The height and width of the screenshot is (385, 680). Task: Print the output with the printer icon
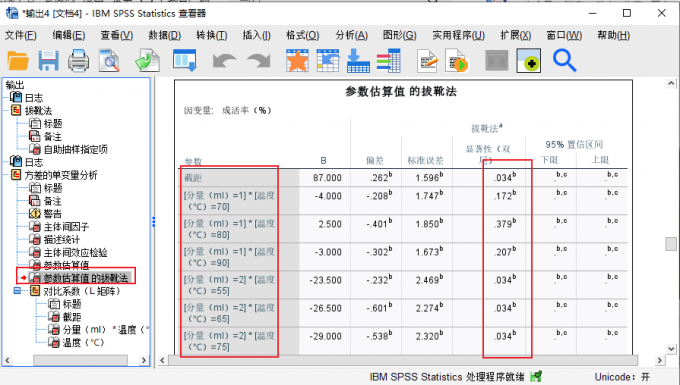pyautogui.click(x=78, y=61)
